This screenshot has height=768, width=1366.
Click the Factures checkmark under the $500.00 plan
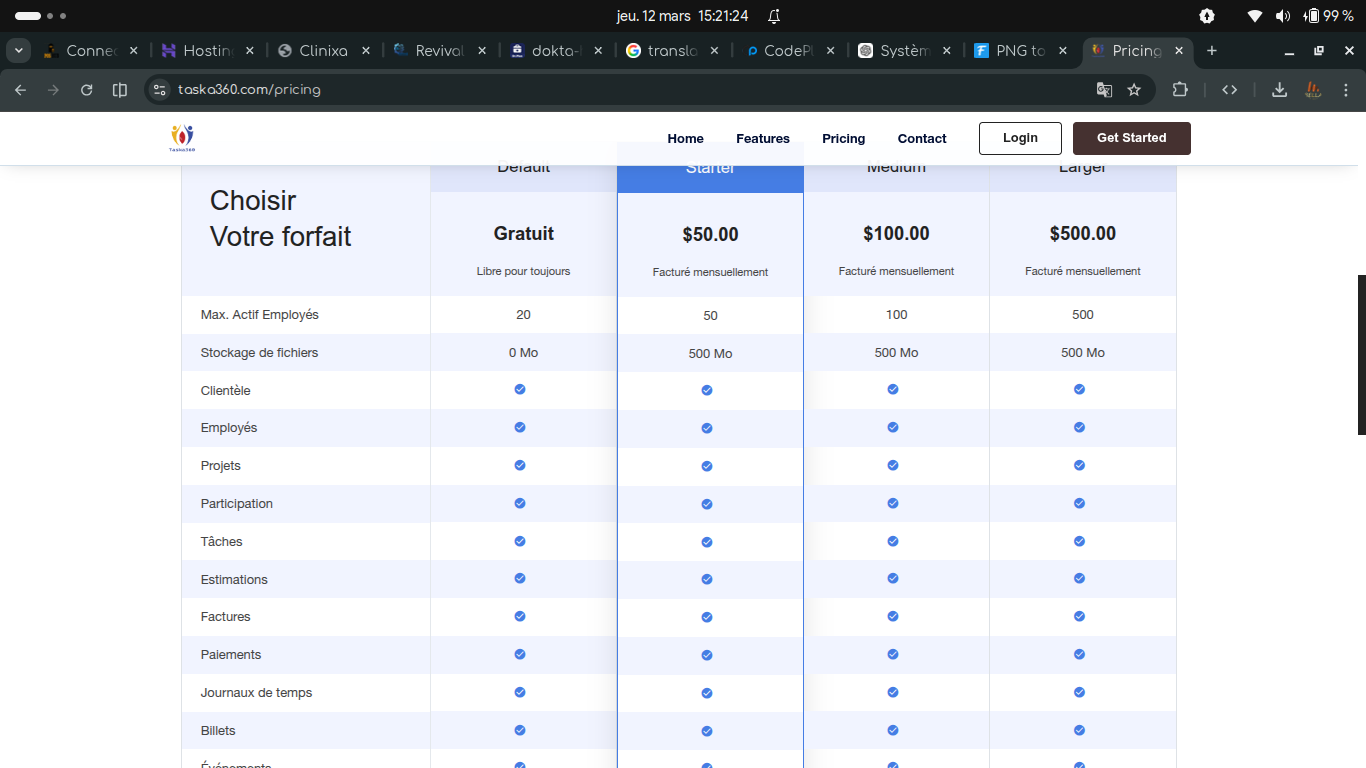click(x=1079, y=616)
